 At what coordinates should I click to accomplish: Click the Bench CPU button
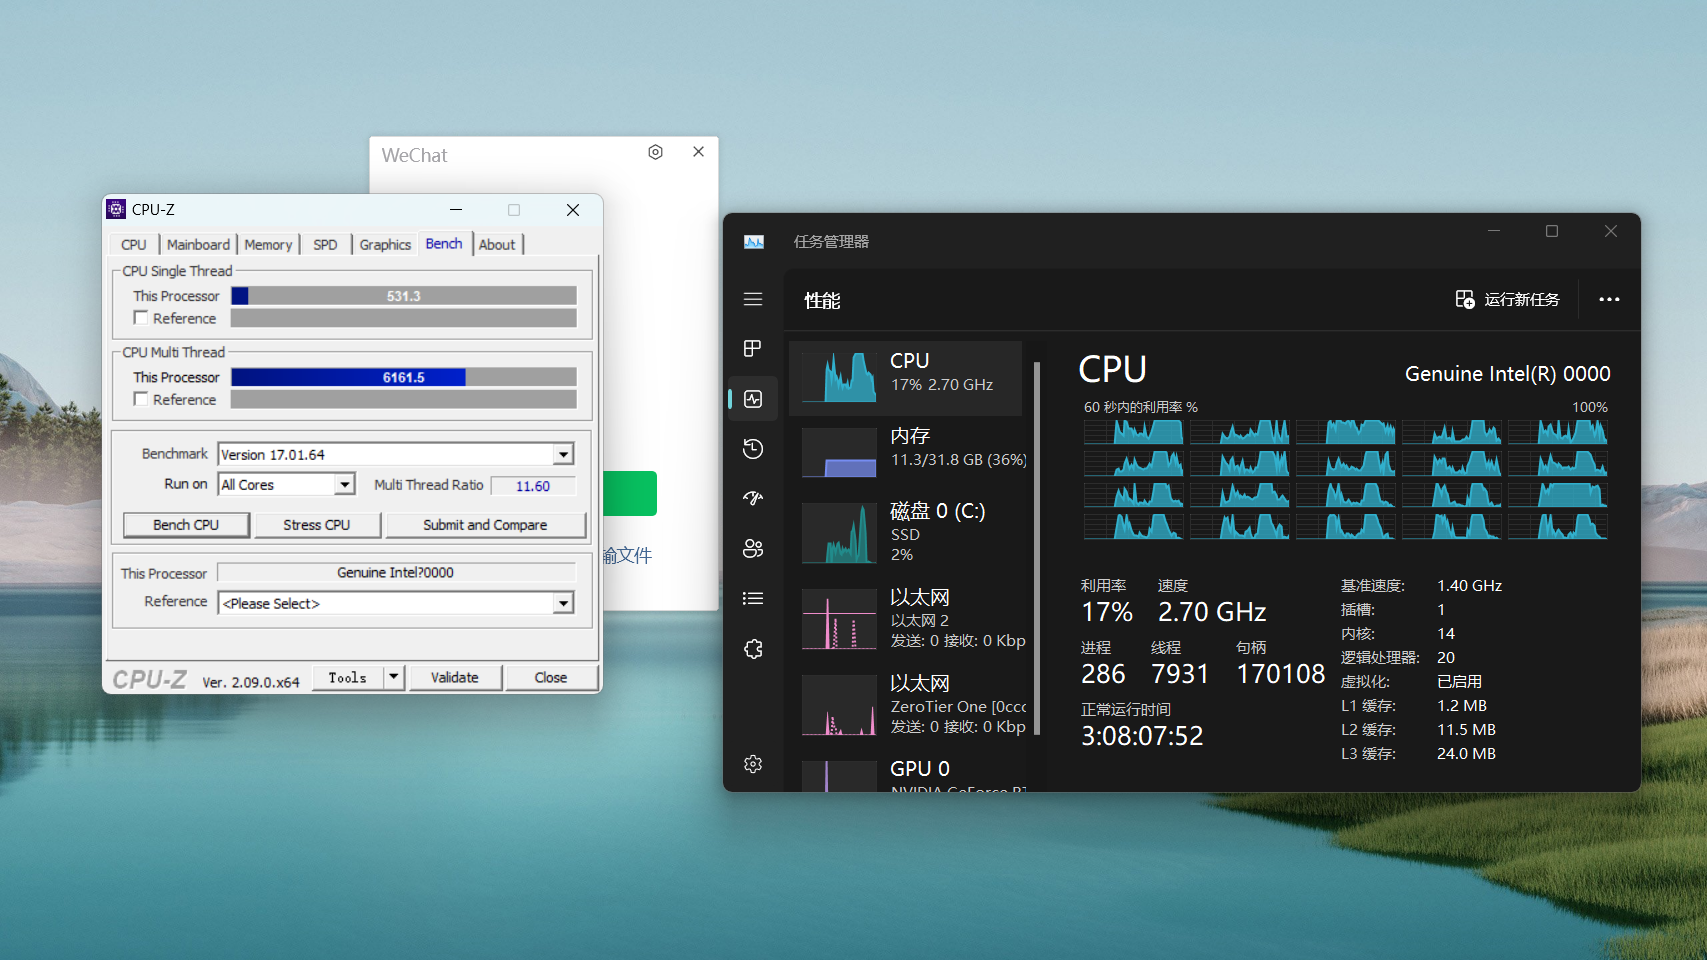[186, 525]
